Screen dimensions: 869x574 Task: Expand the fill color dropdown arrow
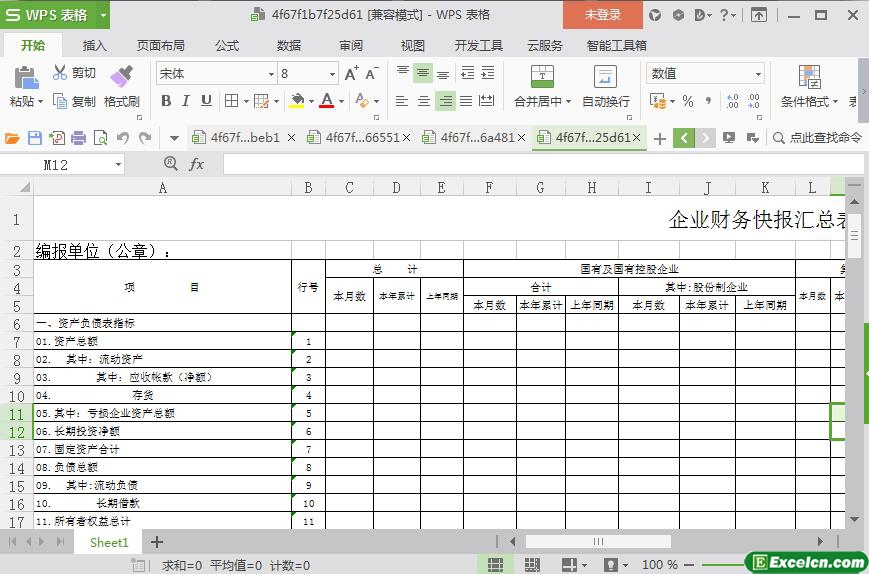(311, 101)
